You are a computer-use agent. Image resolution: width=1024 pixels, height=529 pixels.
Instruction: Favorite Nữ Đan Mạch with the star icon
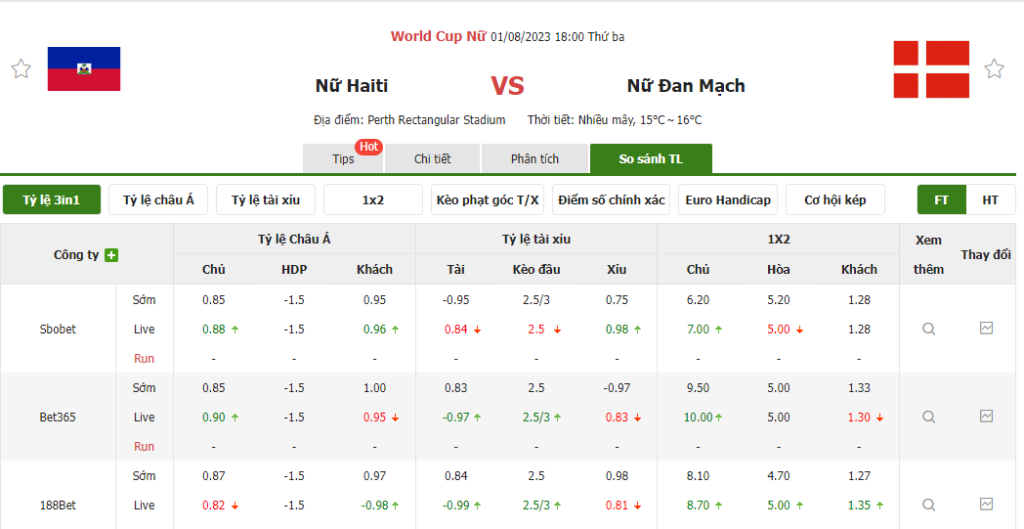994,69
